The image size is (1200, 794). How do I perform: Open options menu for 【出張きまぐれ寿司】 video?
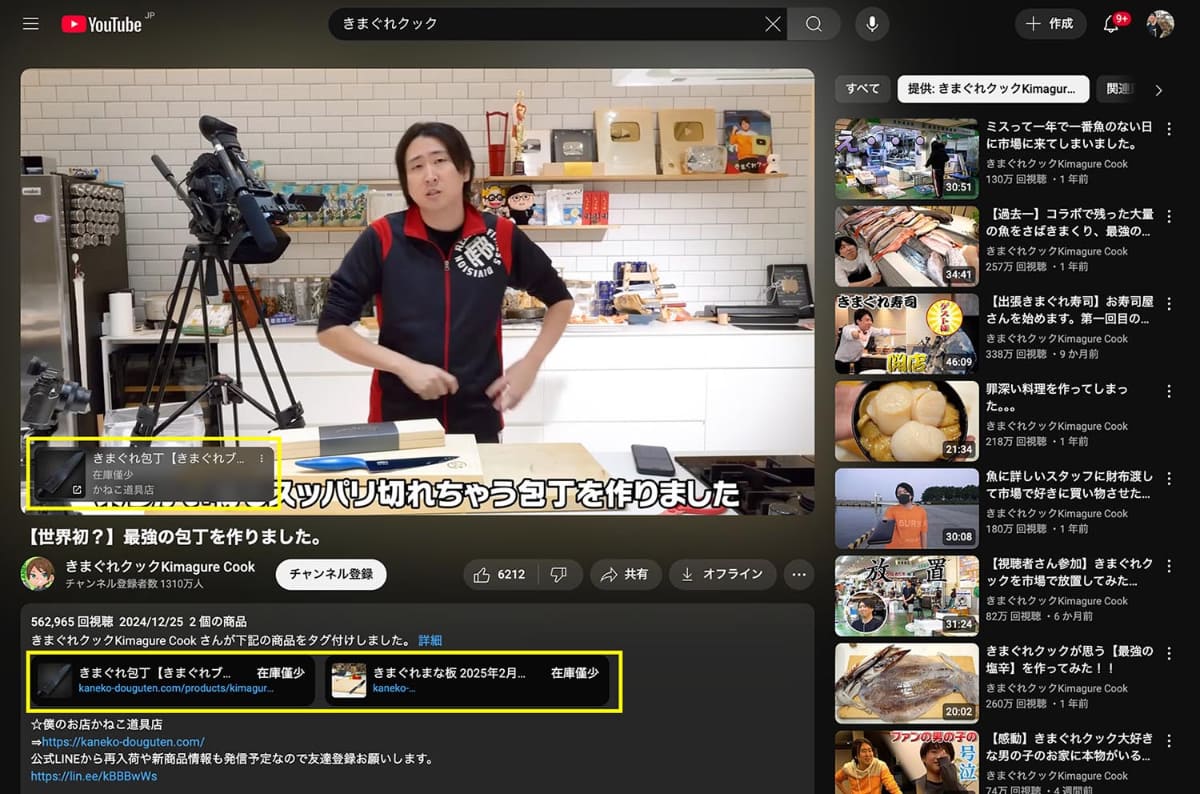coord(1168,304)
